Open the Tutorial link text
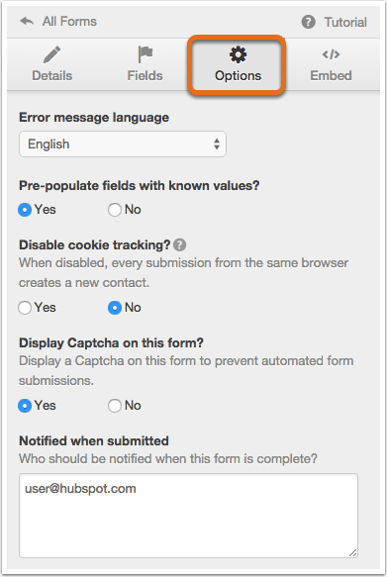The height and width of the screenshot is (577, 387). (x=345, y=22)
